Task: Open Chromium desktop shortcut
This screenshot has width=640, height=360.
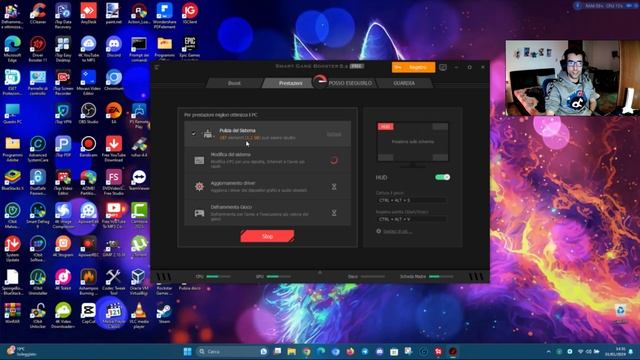Action: pos(113,80)
